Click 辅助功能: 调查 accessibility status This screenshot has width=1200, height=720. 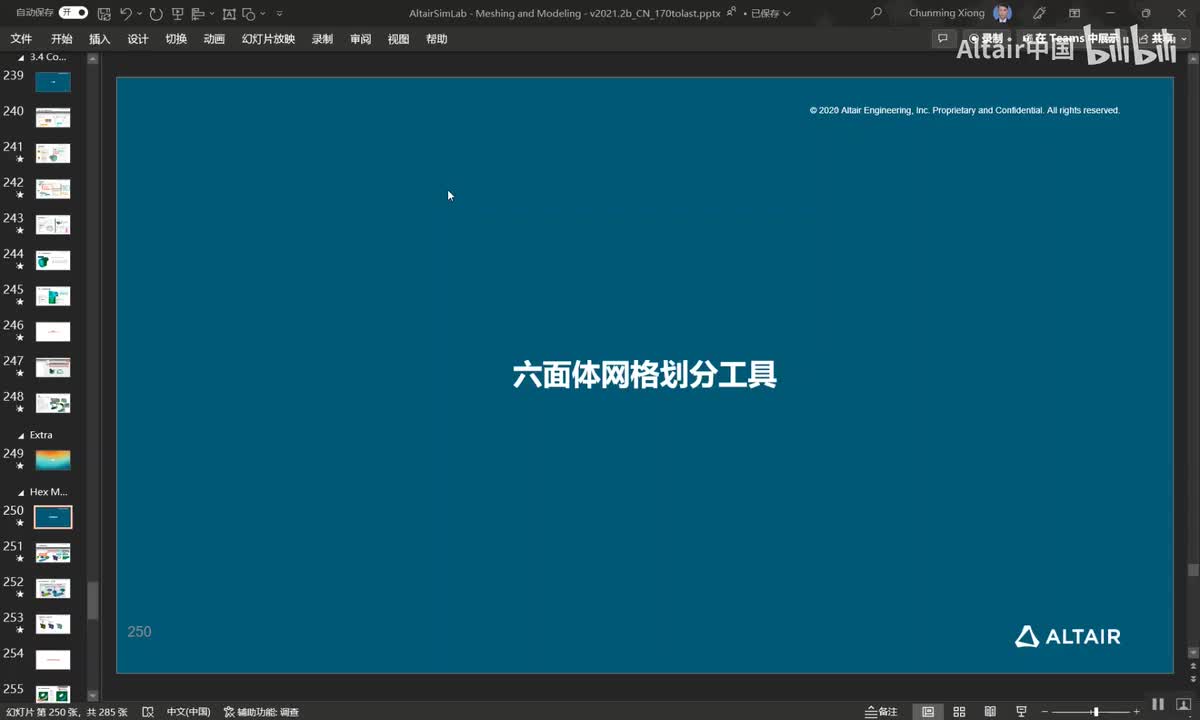pyautogui.click(x=261, y=712)
